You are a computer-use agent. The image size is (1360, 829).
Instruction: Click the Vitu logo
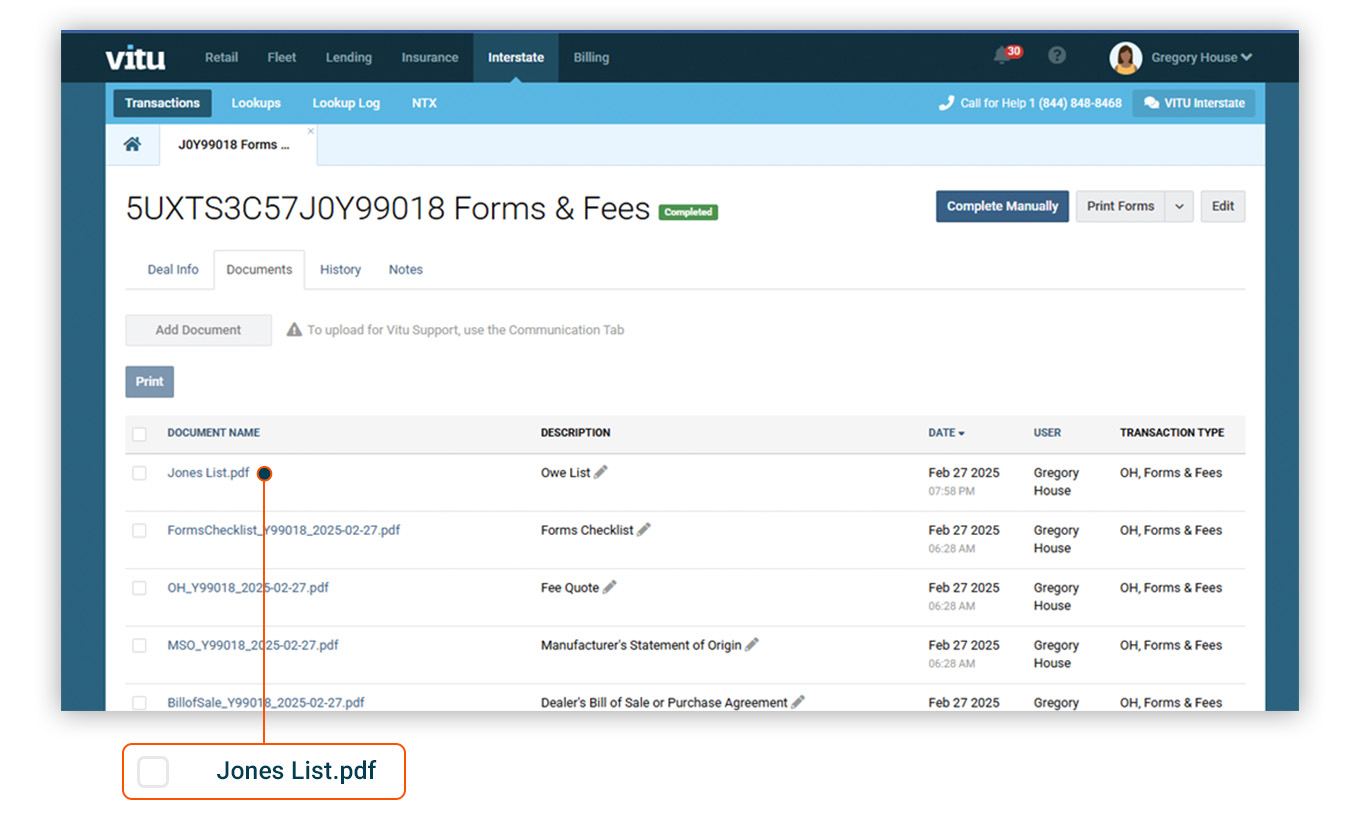134,57
